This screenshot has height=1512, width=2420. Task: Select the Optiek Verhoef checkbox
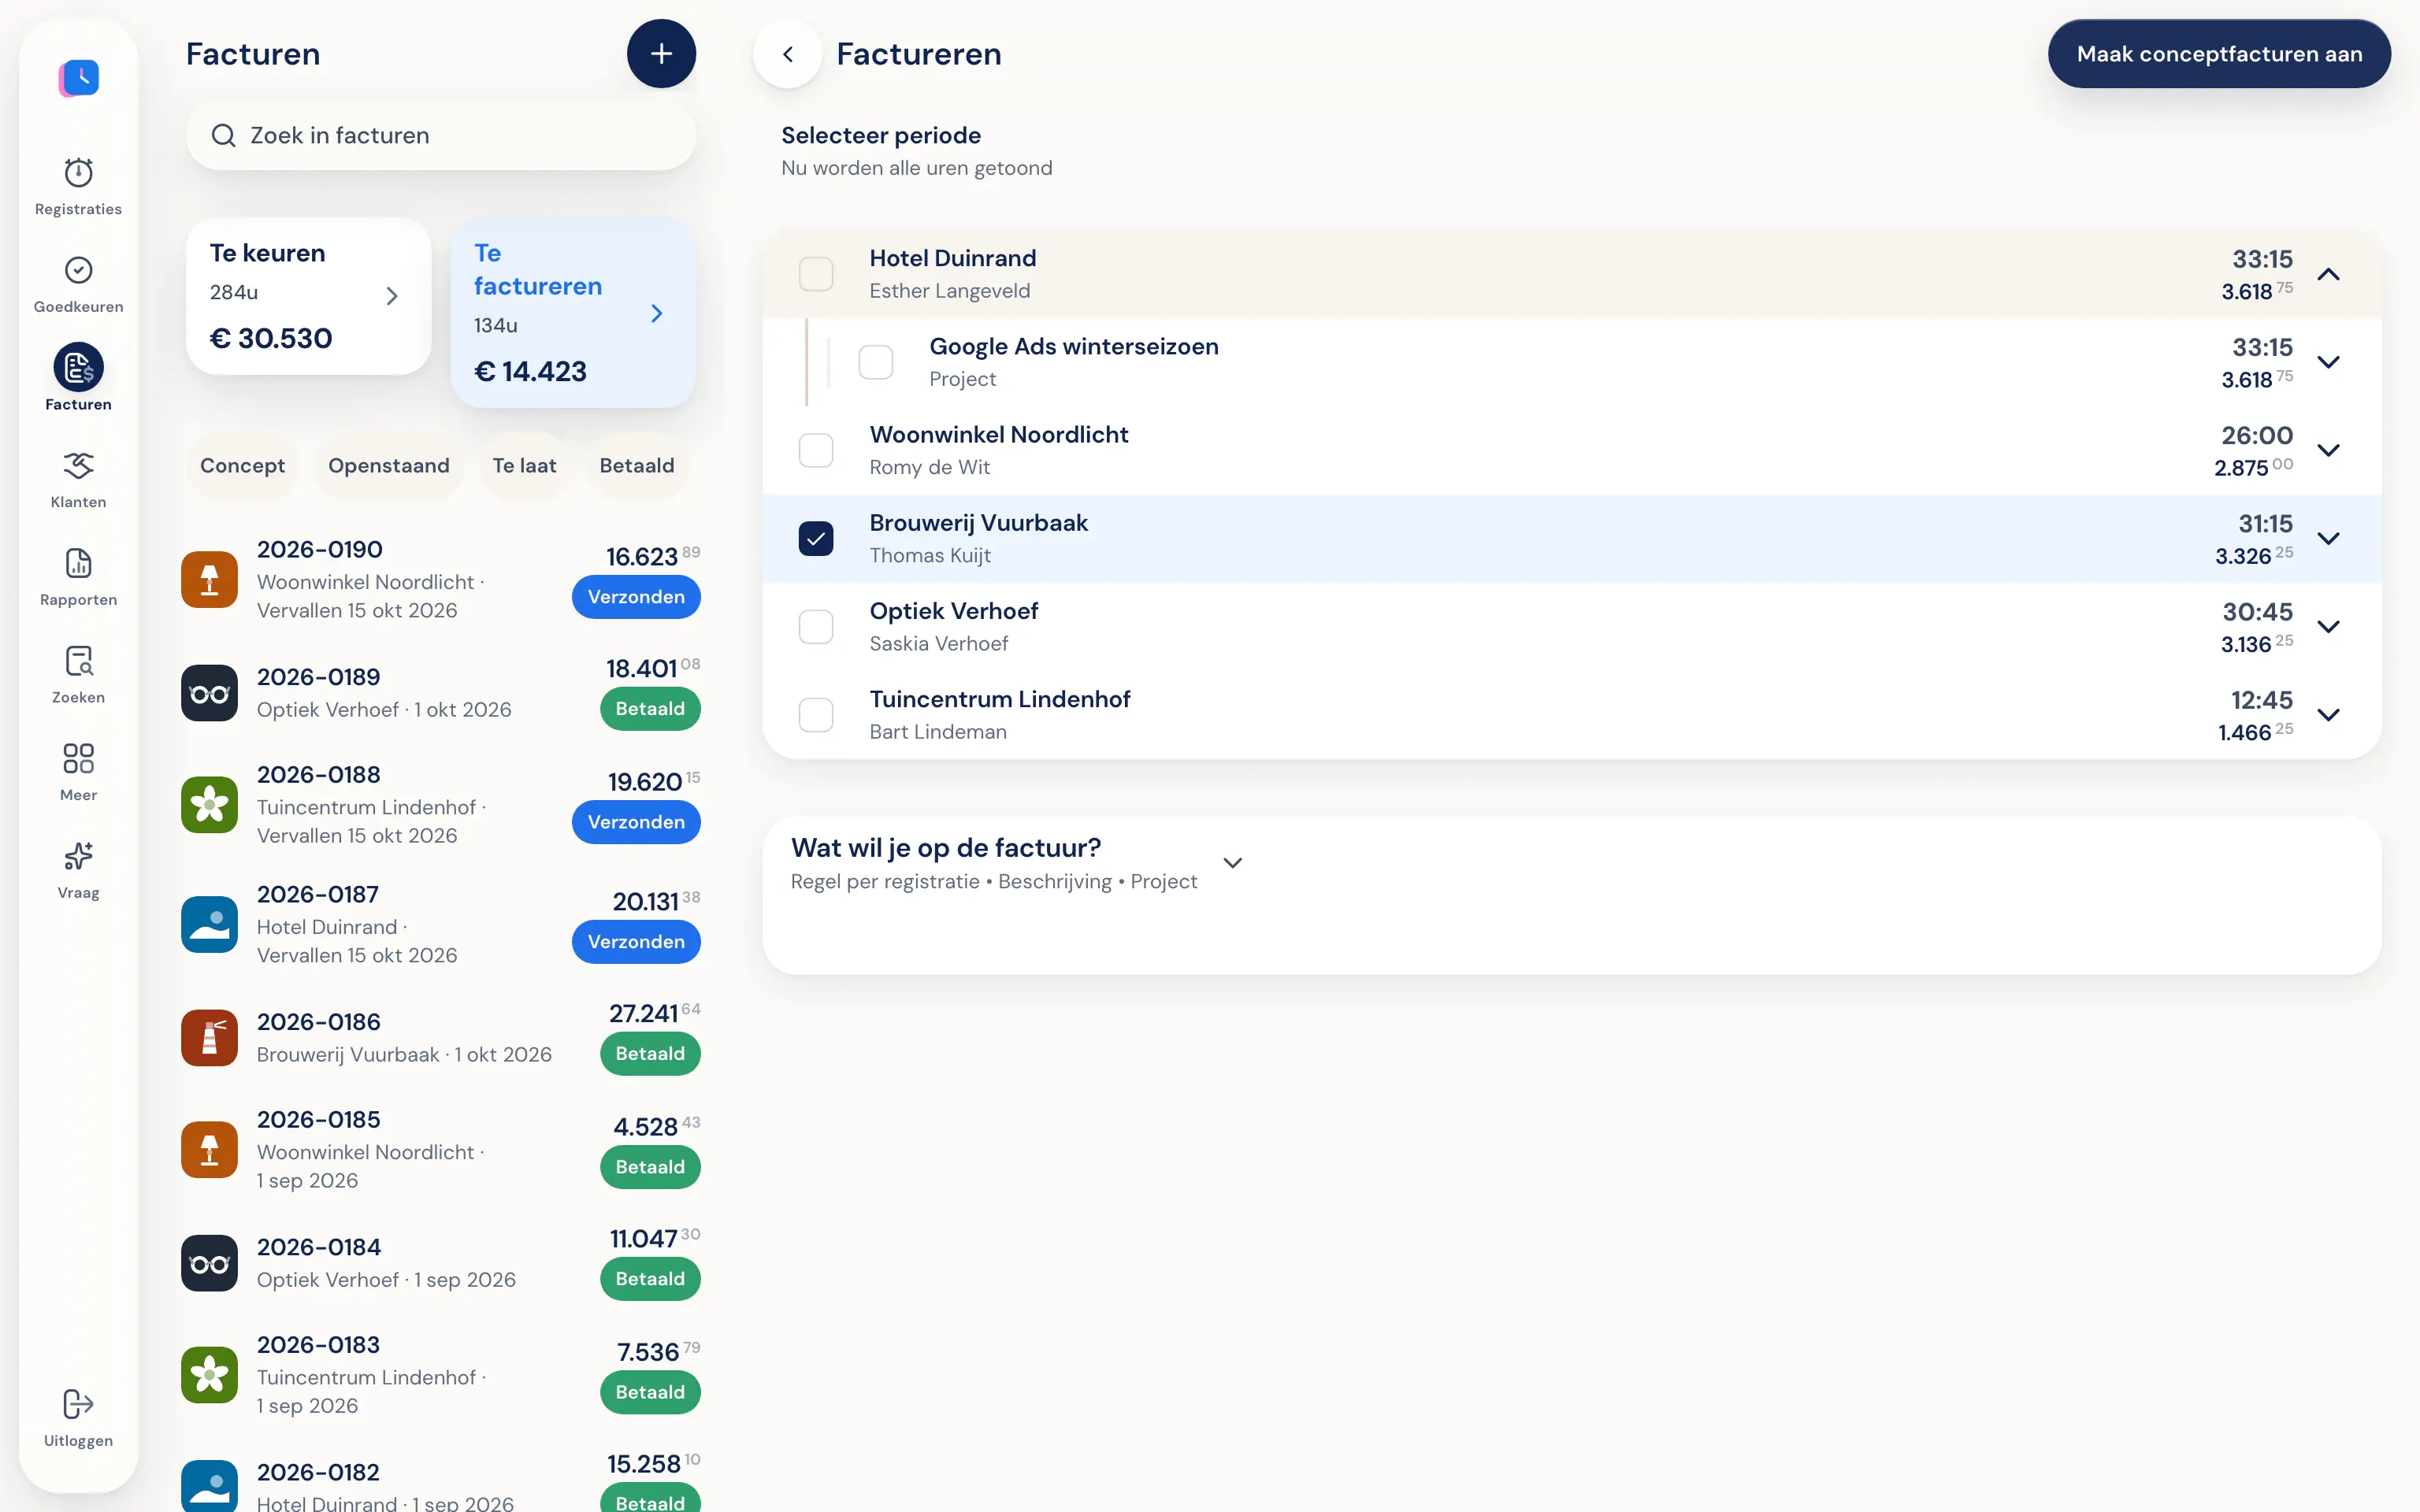click(x=816, y=627)
